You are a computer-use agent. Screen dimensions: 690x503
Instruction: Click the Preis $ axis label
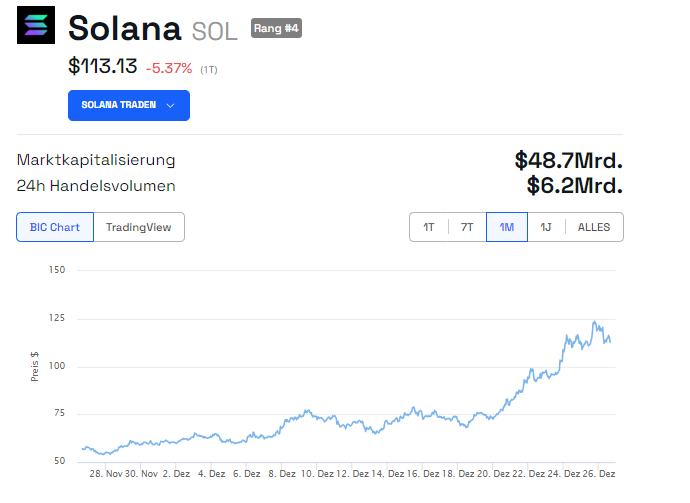pos(34,365)
